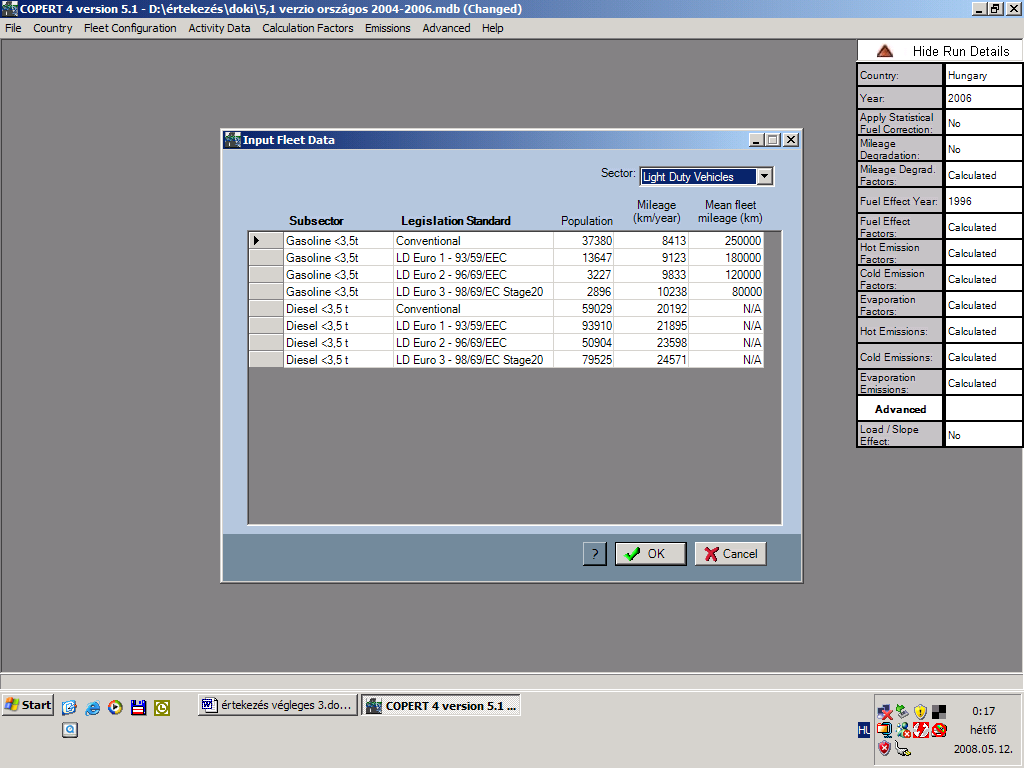Click the black and gray checkered tray icon
This screenshot has width=1024, height=768.
pyautogui.click(x=939, y=712)
